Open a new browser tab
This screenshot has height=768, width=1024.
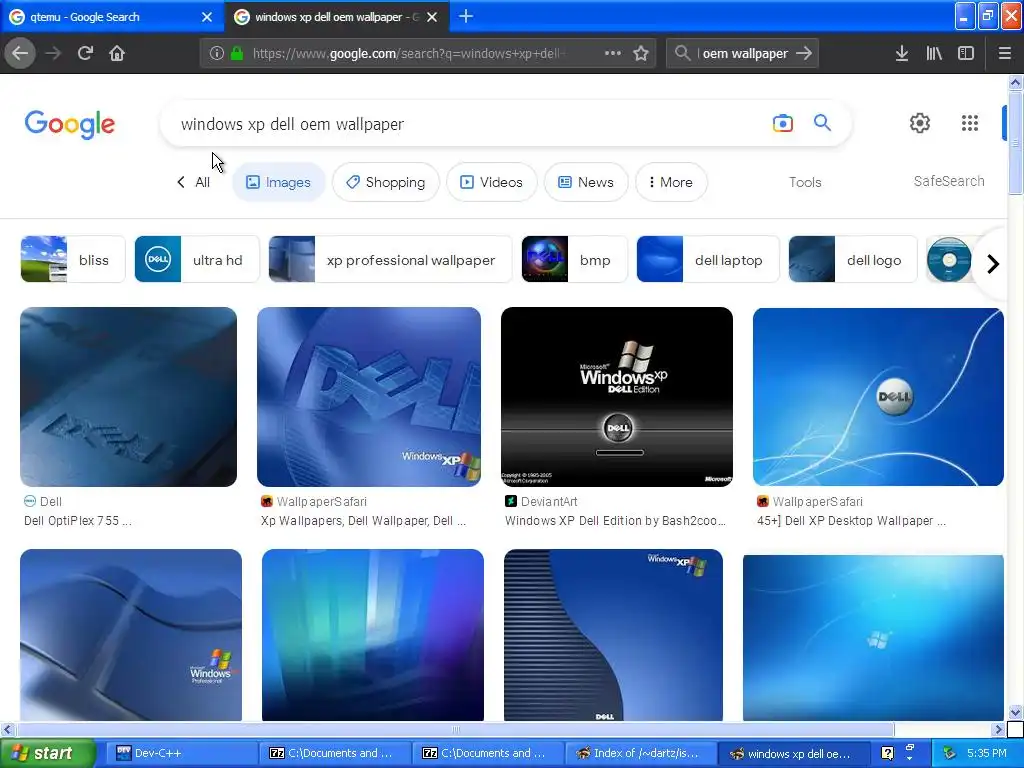(x=466, y=16)
